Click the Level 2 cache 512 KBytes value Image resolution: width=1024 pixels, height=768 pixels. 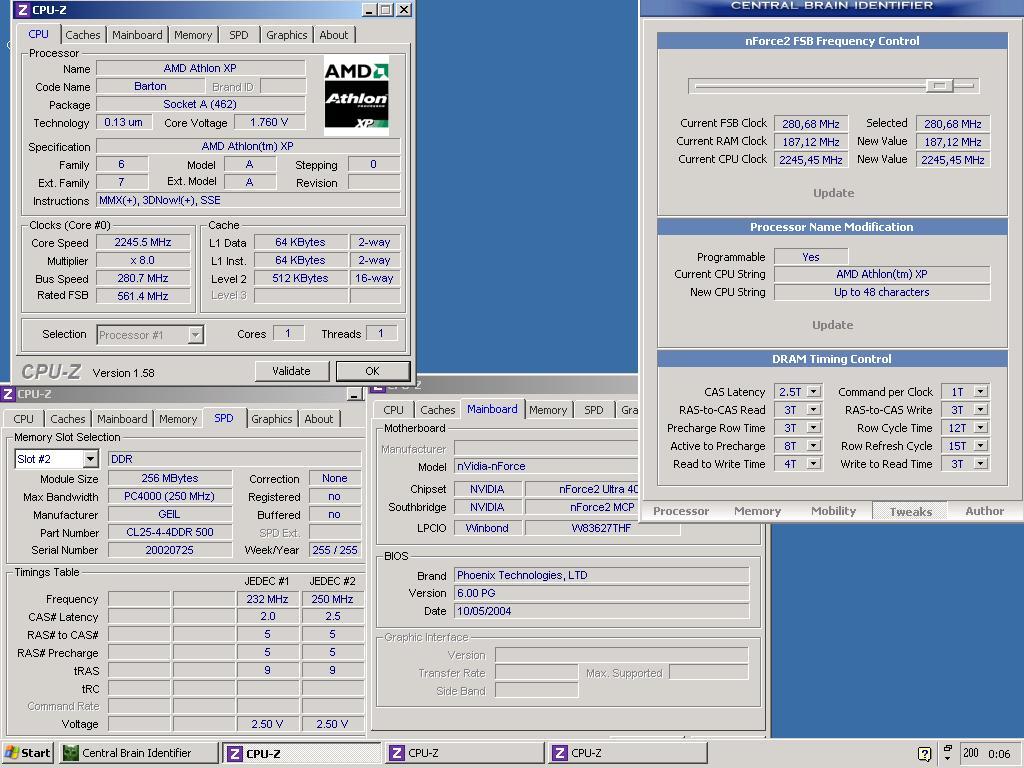coord(300,278)
